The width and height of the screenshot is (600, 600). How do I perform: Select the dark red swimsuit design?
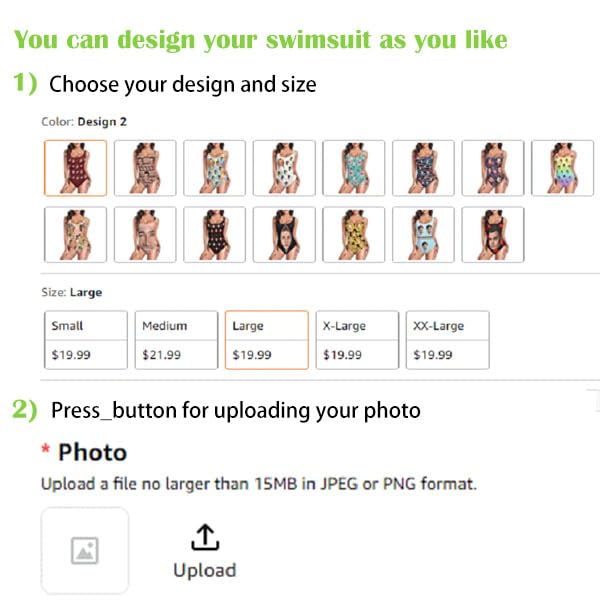(76, 168)
